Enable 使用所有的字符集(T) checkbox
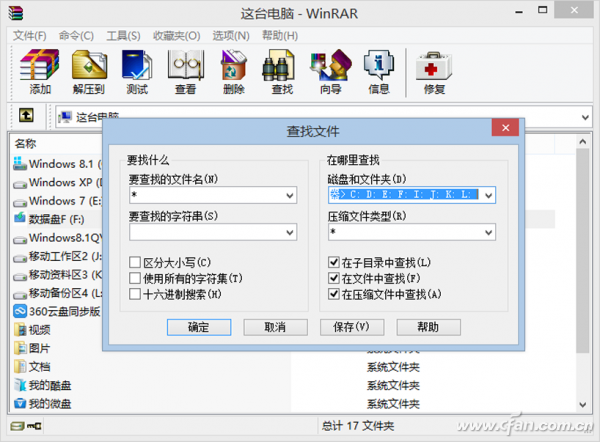This screenshot has height=442, width=600. (x=135, y=278)
